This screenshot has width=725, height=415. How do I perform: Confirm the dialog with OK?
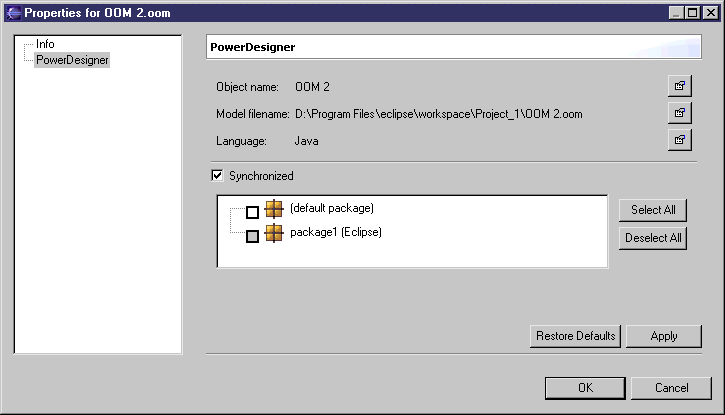(x=585, y=388)
